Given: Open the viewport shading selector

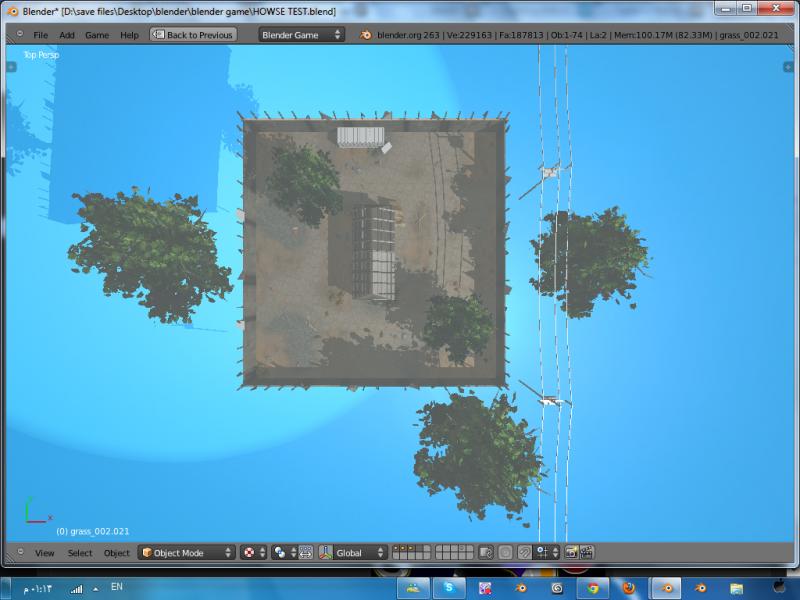Looking at the screenshot, I should [254, 553].
